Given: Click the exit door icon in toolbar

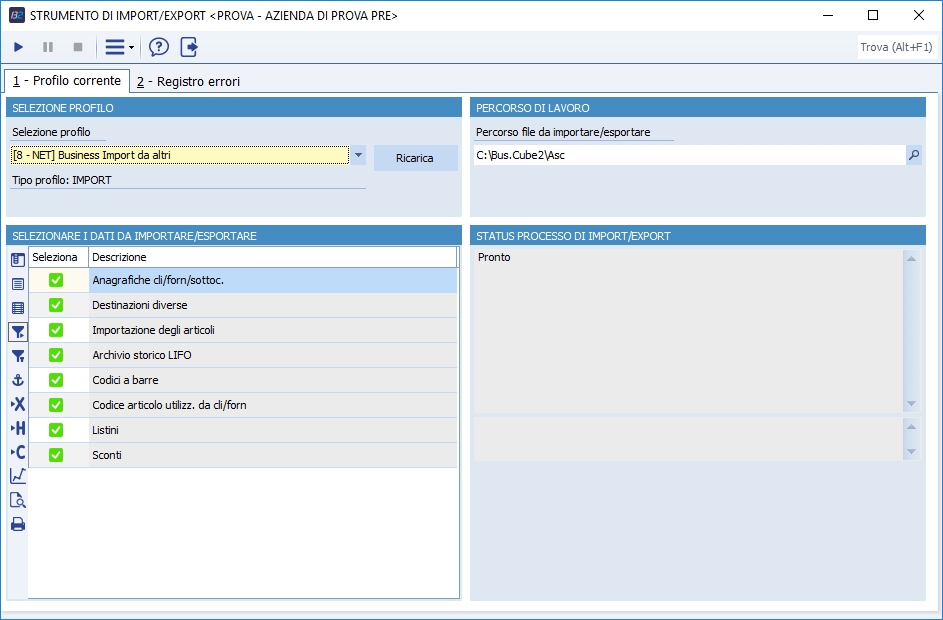Looking at the screenshot, I should point(189,47).
